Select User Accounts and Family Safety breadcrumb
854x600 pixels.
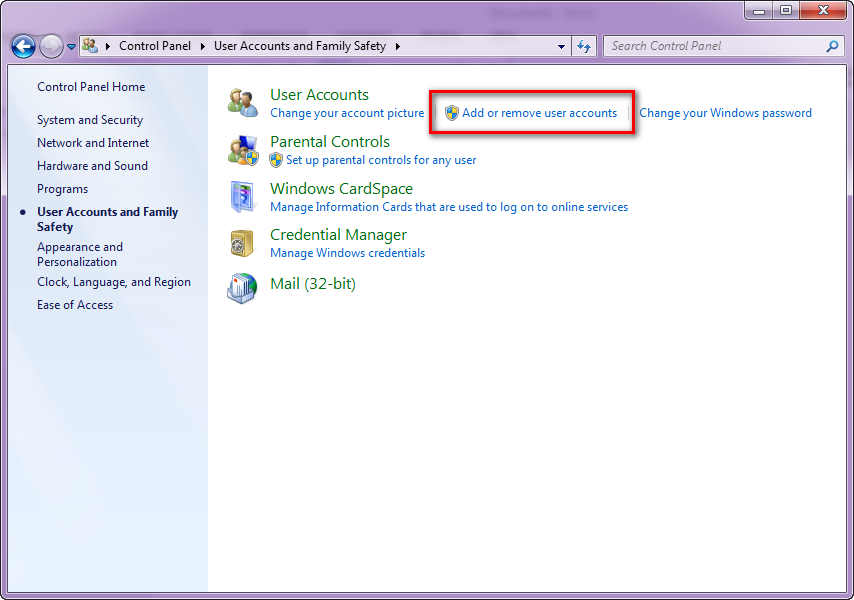coord(300,46)
